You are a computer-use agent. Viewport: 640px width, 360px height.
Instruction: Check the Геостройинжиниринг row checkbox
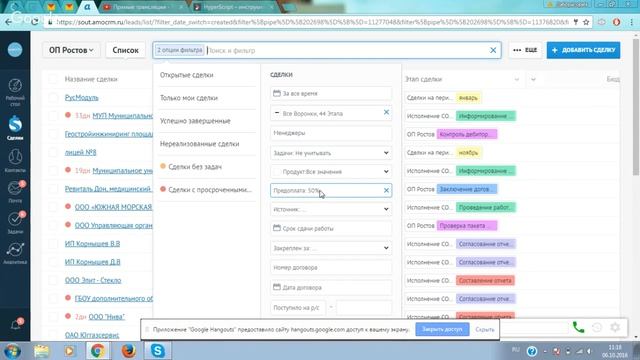pyautogui.click(x=53, y=134)
